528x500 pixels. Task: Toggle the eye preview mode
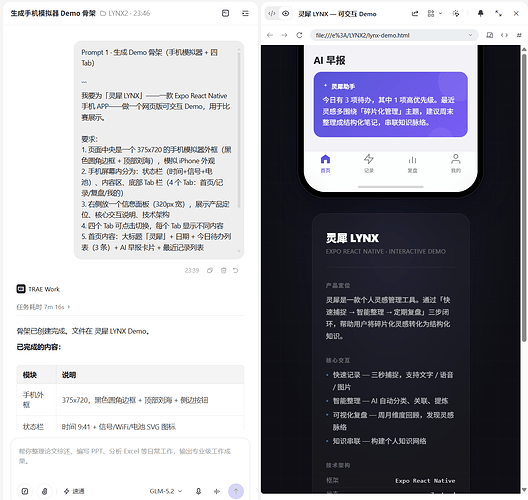[286, 13]
